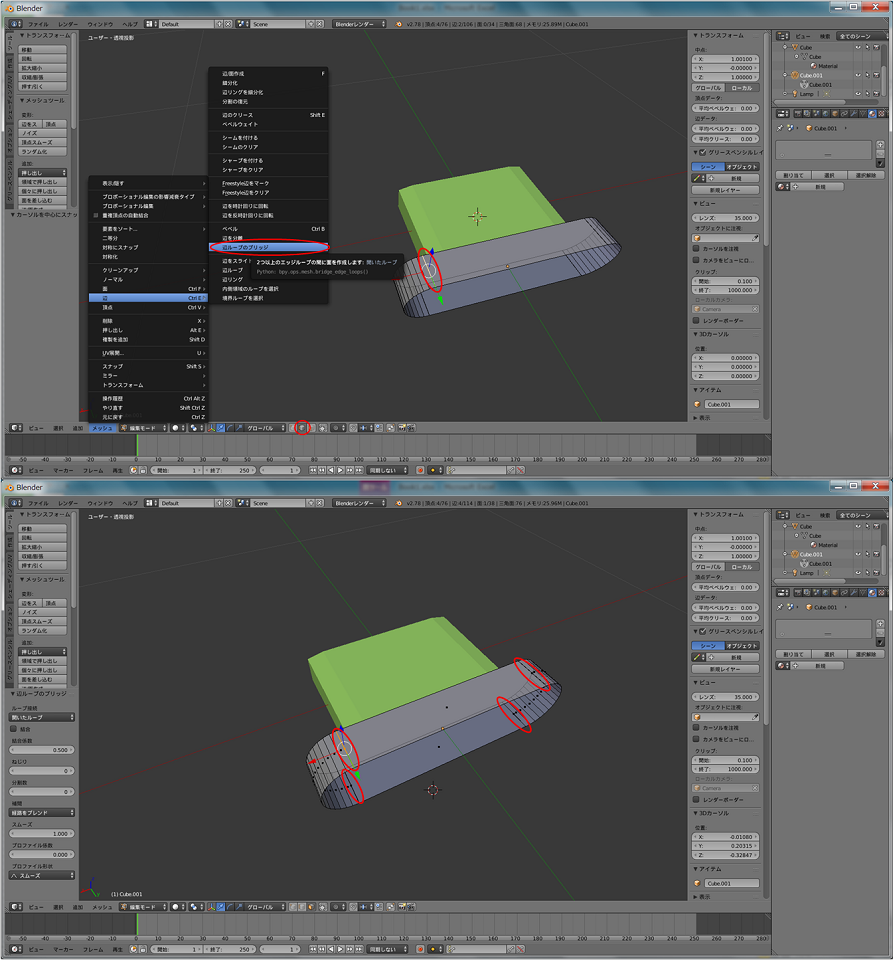This screenshot has height=960, width=893.
Task: Toggle Cube selectability arrow in Outliner
Action: [x=867, y=47]
